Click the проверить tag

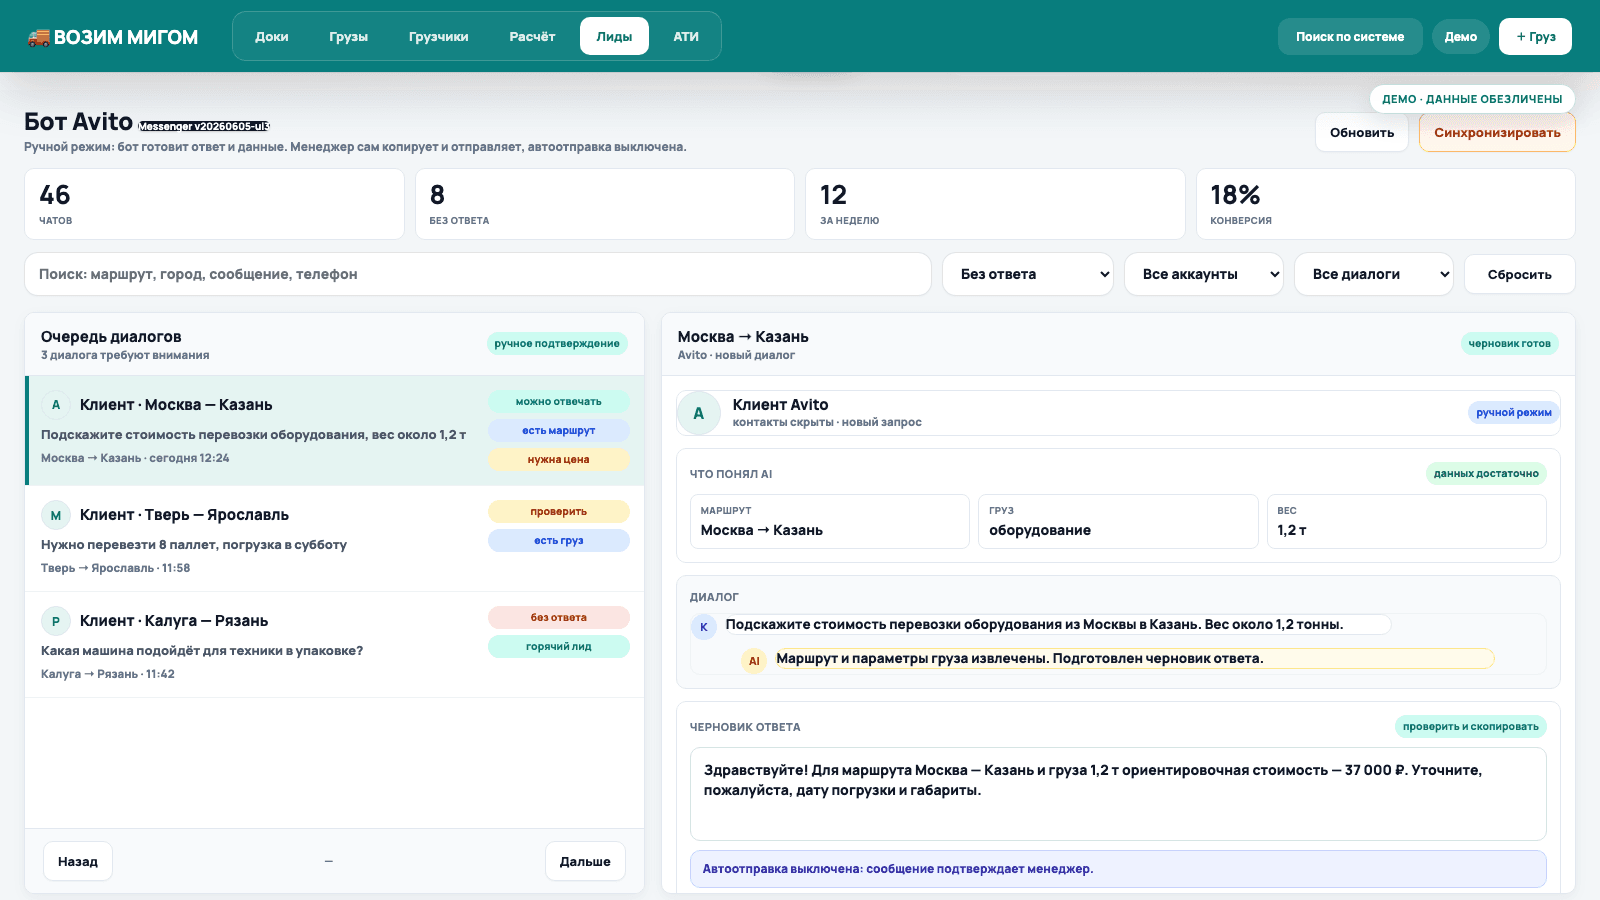pos(559,512)
